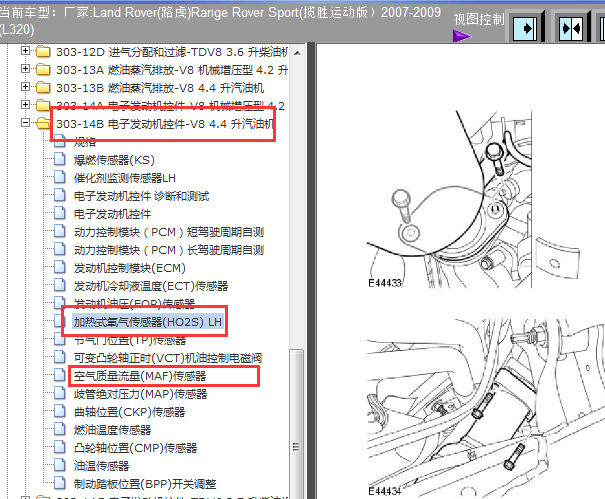Viewport: 605px width, 499px height.
Task: Open 凸轮轴位置(CMP)传感器 document
Action: [135, 448]
